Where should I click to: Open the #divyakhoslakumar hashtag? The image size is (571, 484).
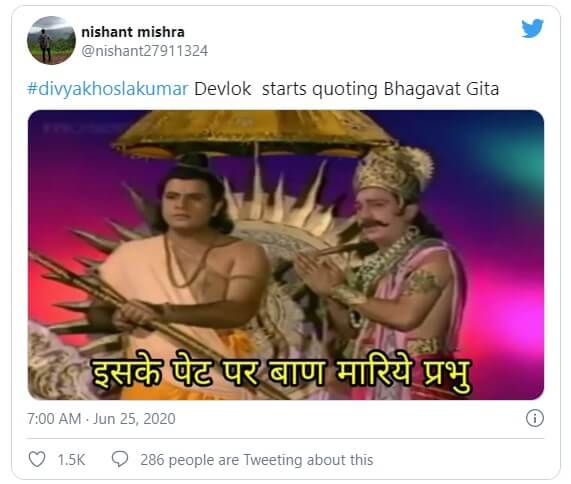pyautogui.click(x=108, y=89)
